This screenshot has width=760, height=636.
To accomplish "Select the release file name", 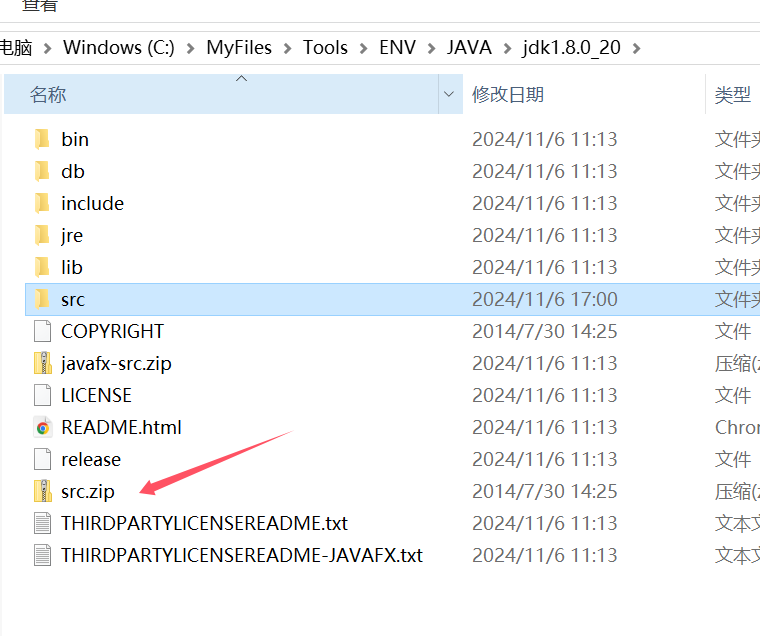I will [x=91, y=459].
